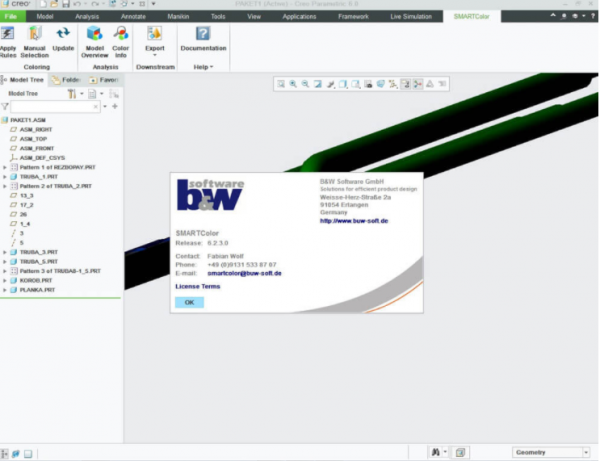Open the display style dropdown icon
This screenshot has width=600, height=461.
343,84
